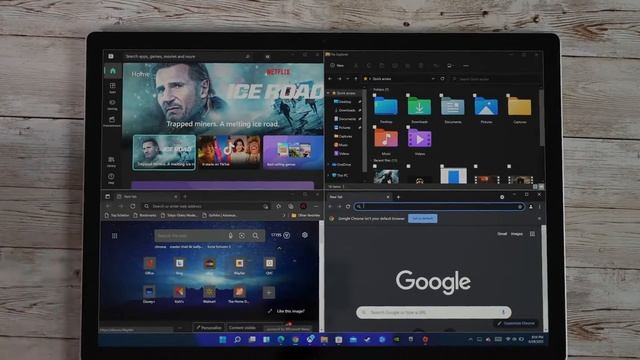Open address bar history dropdown in File Explorer
The width and height of the screenshot is (640, 360).
(433, 79)
